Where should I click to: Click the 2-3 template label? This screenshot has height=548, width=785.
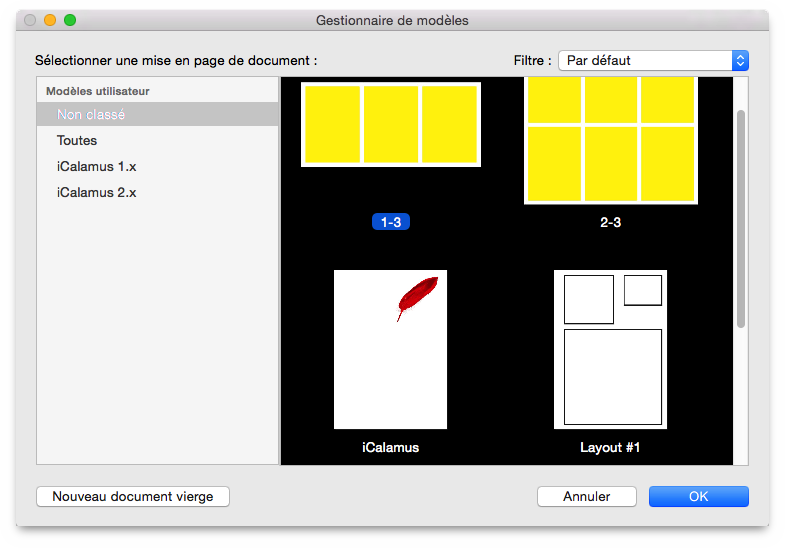tap(610, 222)
